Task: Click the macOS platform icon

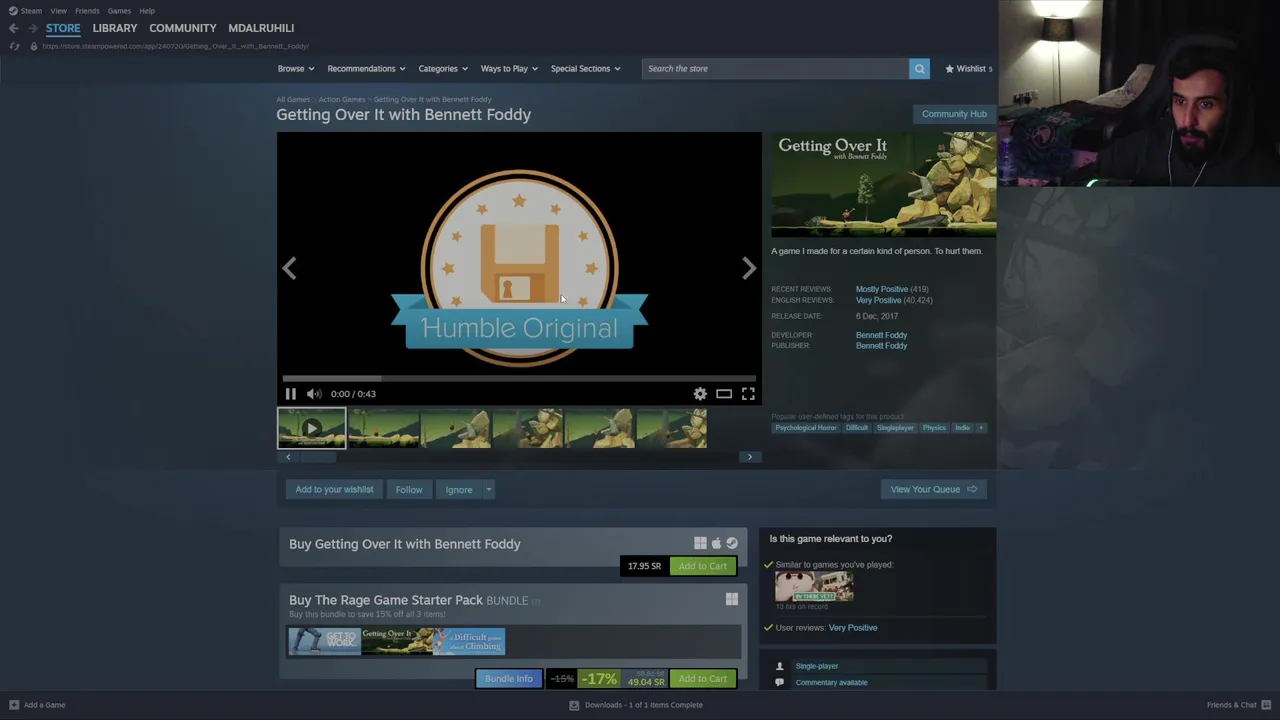Action: point(716,543)
